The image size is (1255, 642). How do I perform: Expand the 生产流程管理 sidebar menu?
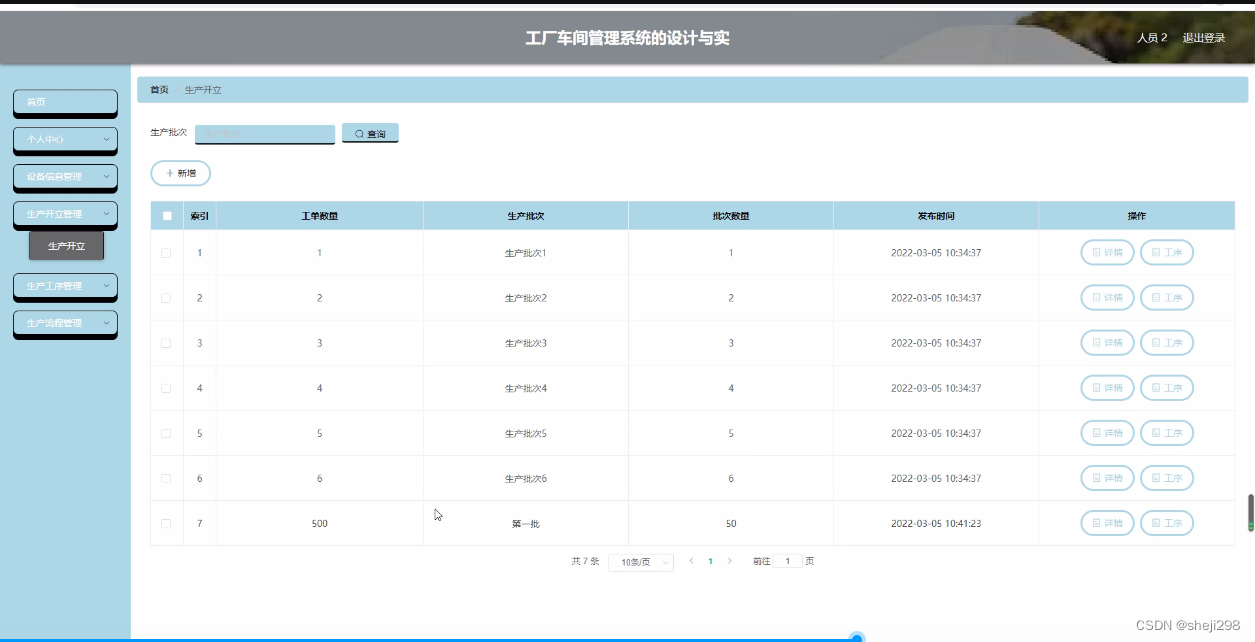point(65,323)
